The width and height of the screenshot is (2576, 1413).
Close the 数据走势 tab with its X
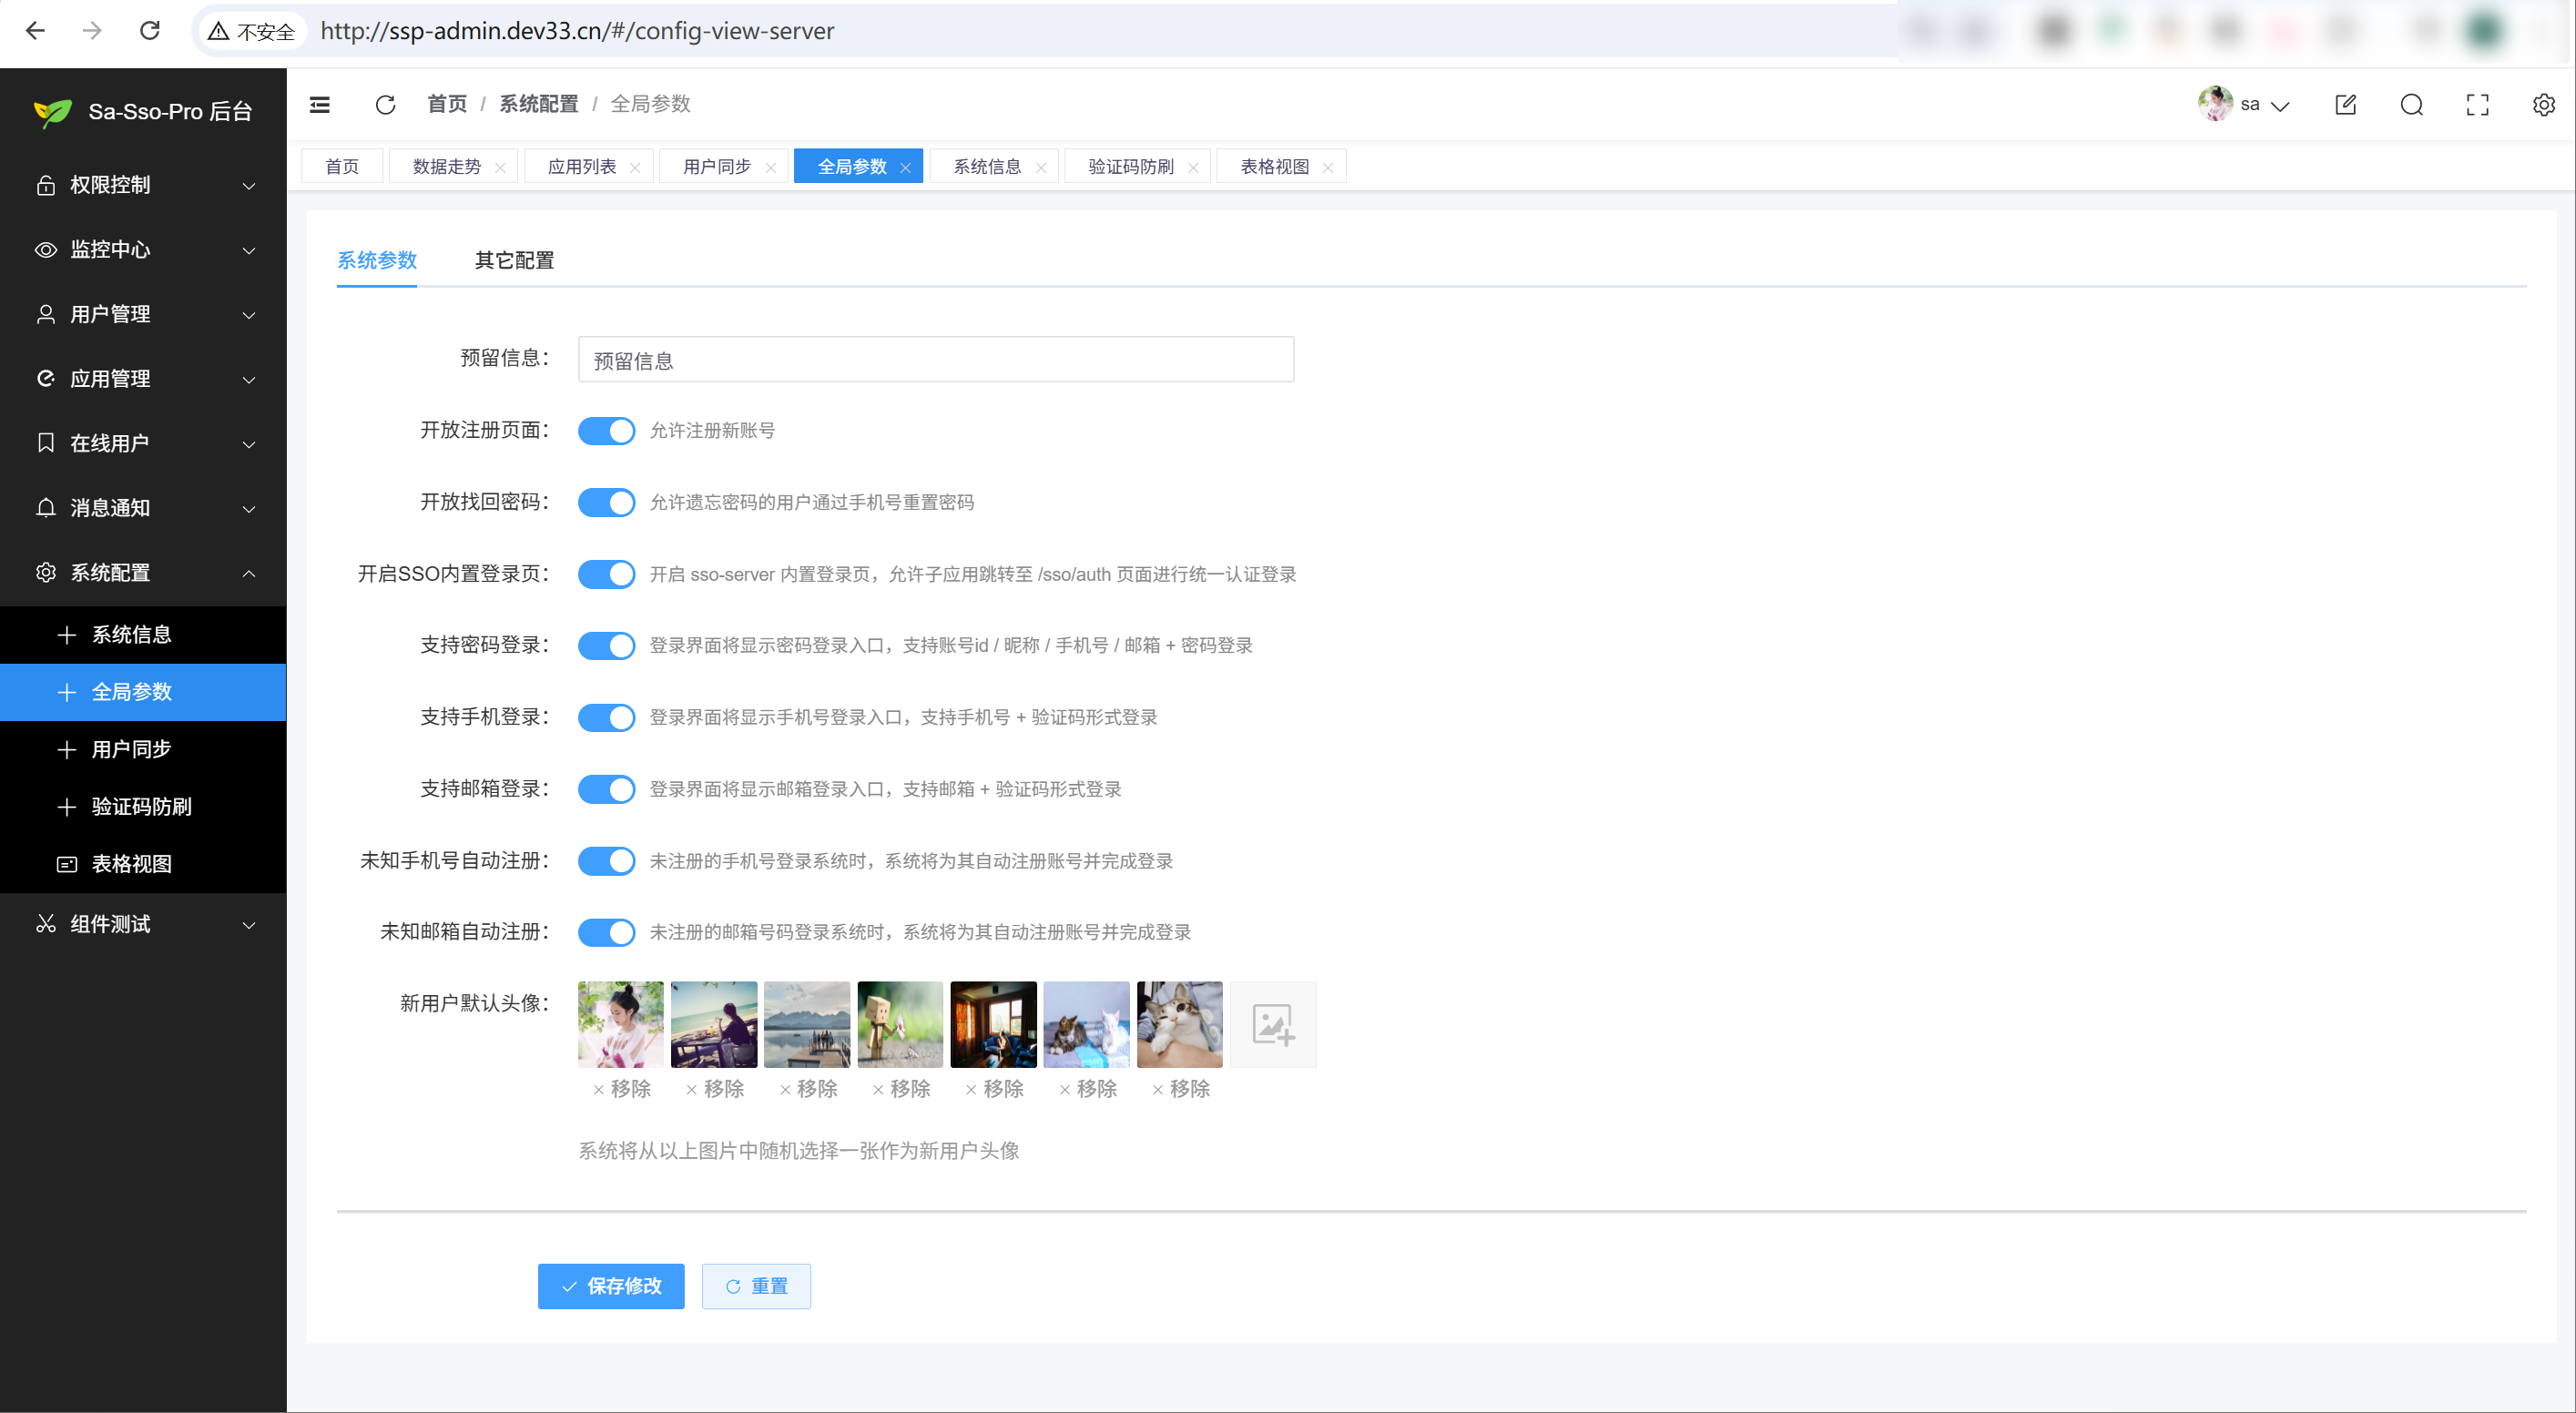coord(500,168)
